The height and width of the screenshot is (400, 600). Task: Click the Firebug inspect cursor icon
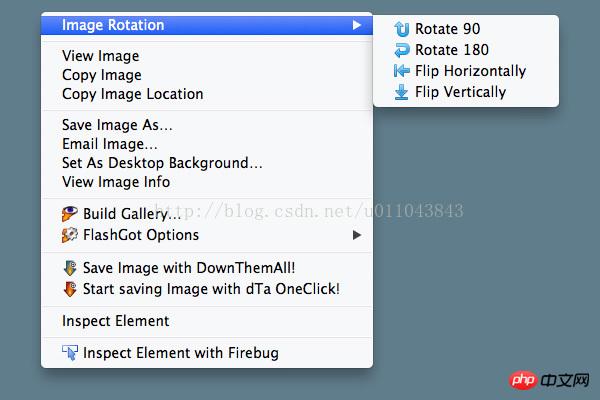(x=70, y=353)
